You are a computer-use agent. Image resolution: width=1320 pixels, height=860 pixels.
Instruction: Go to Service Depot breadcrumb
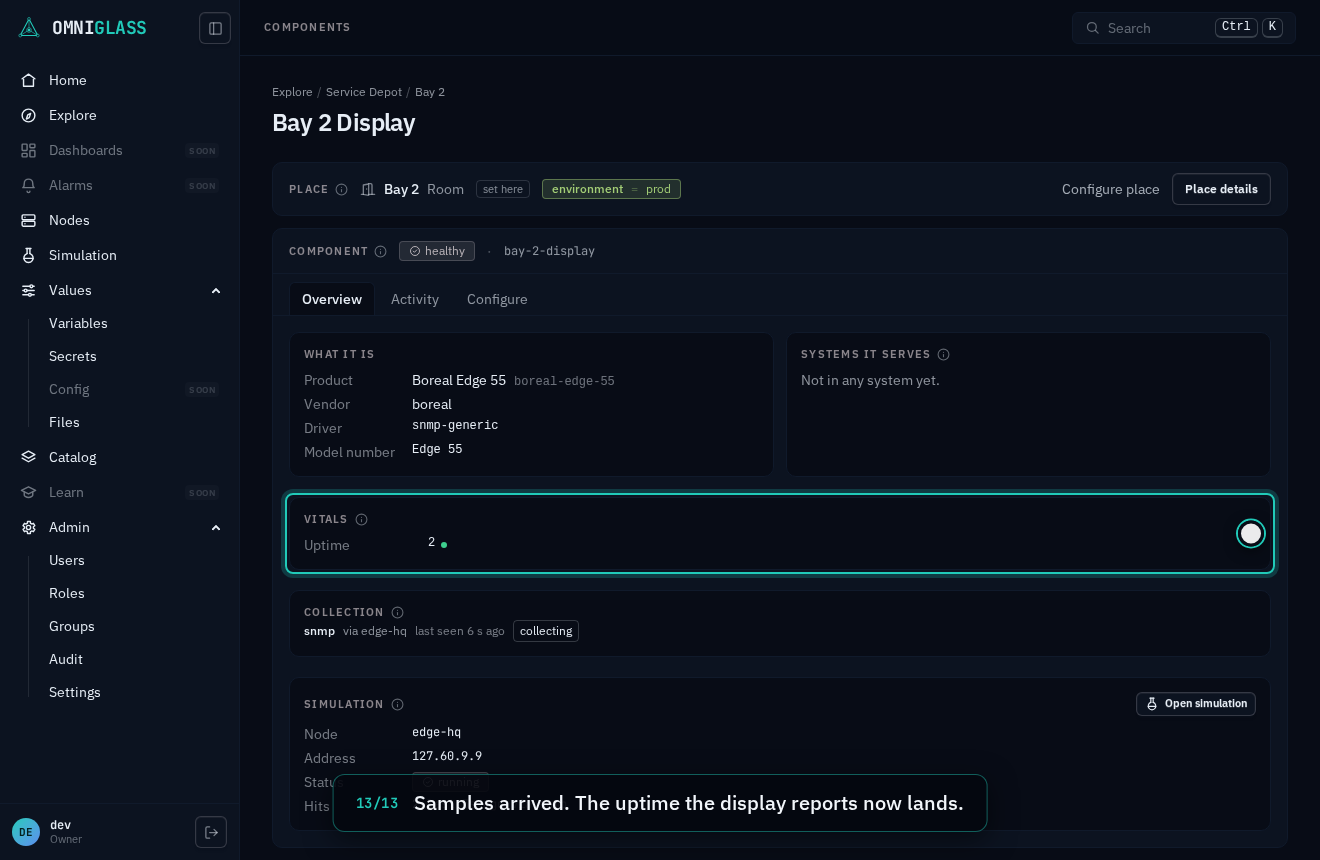click(364, 92)
